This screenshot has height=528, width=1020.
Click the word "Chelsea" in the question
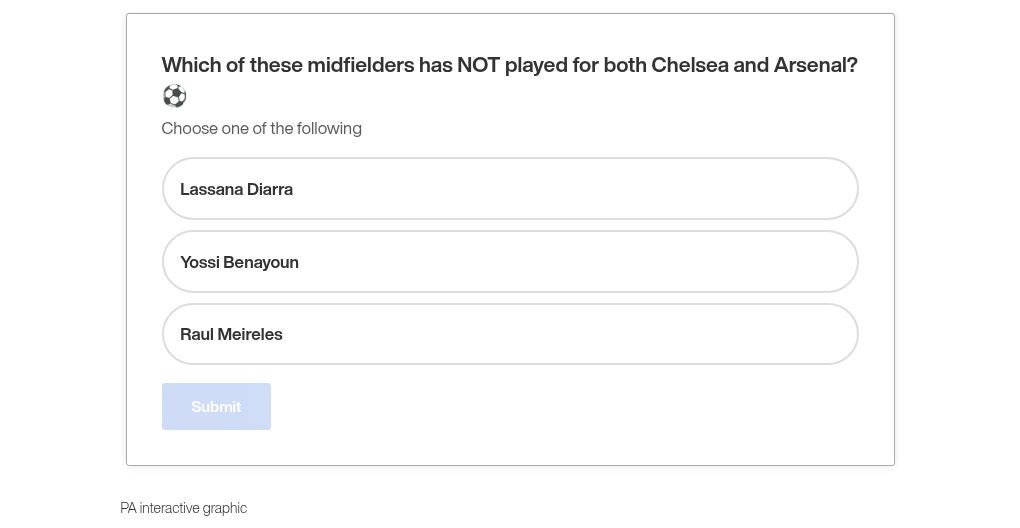click(x=689, y=66)
